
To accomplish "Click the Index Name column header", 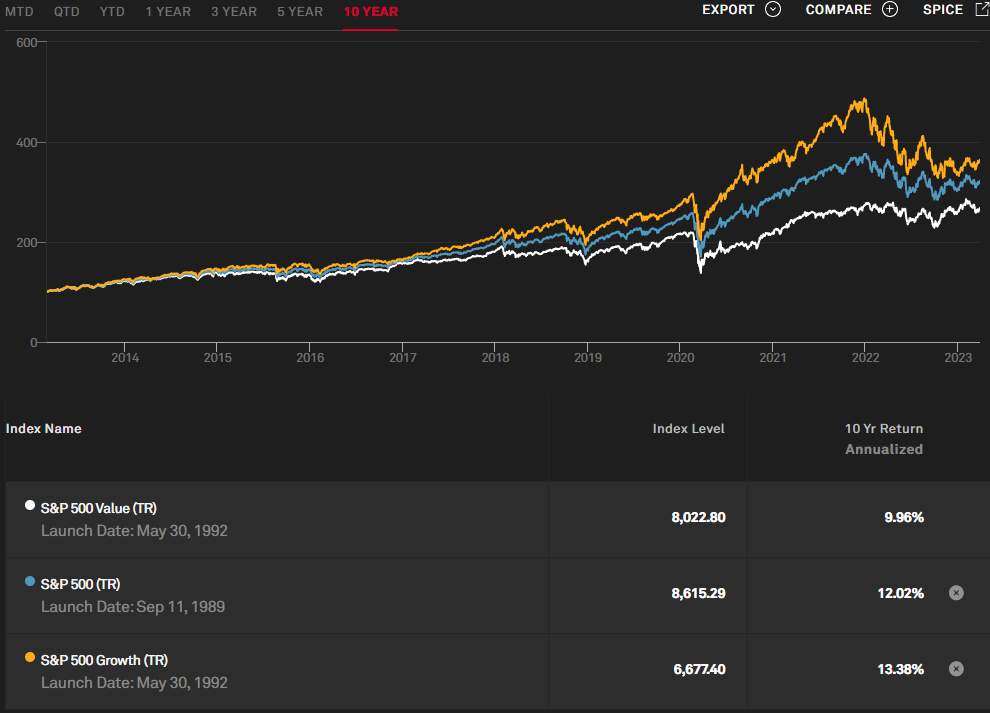I will [x=44, y=429].
